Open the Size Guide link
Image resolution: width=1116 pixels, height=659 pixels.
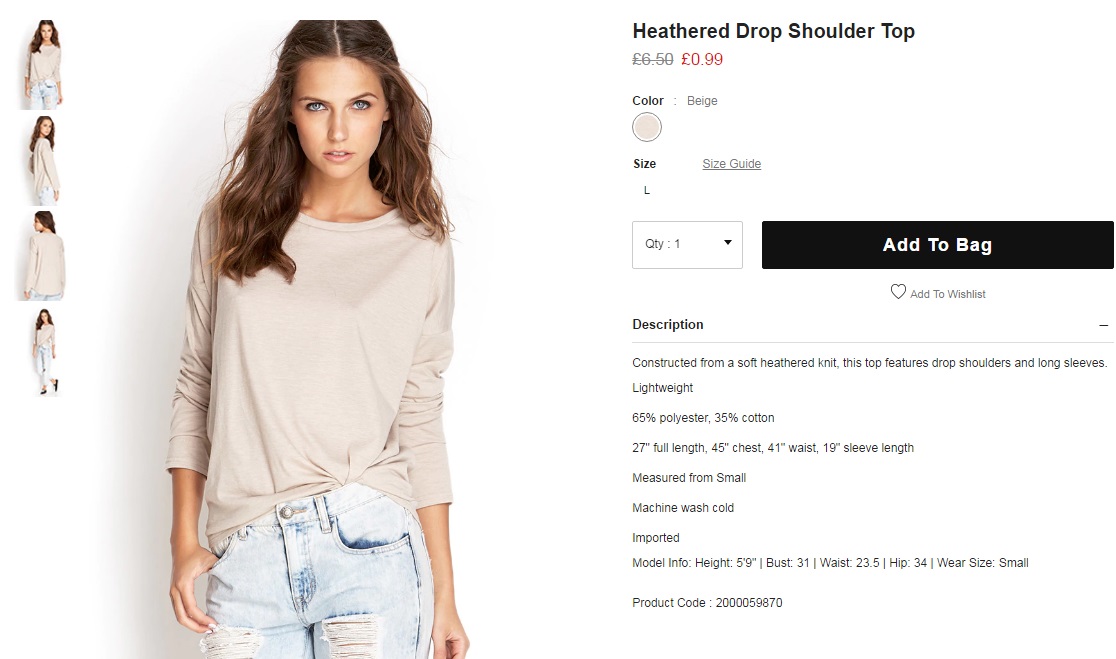pos(731,164)
